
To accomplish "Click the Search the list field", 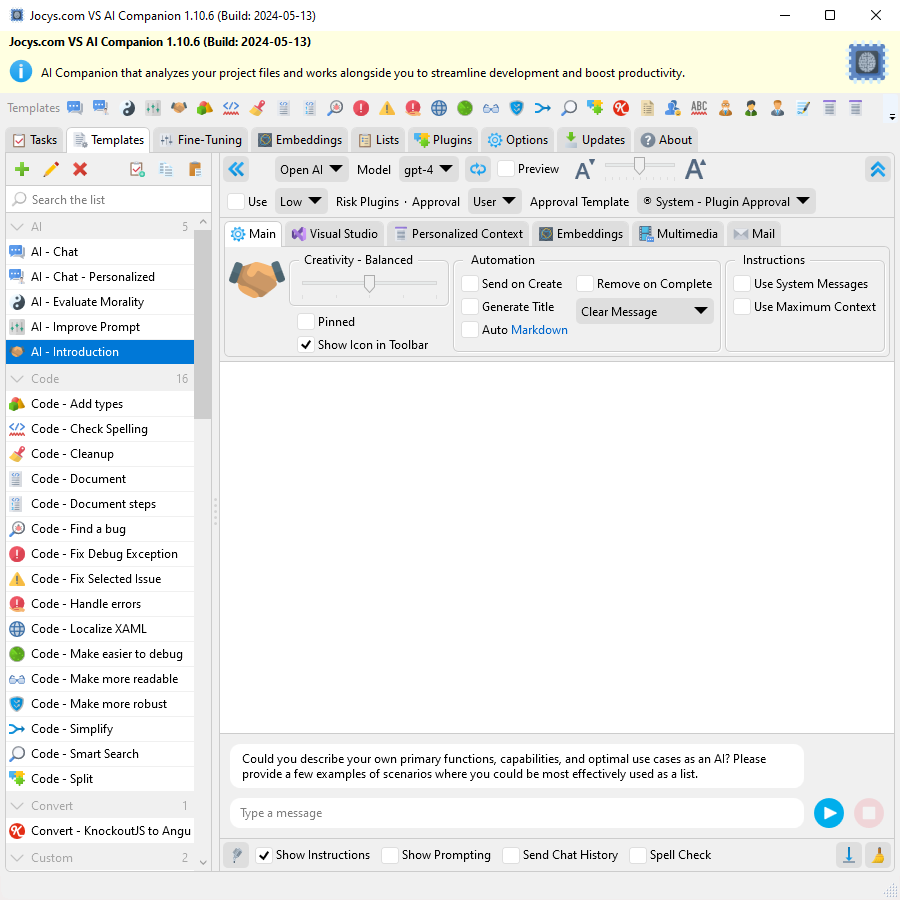I will 108,199.
